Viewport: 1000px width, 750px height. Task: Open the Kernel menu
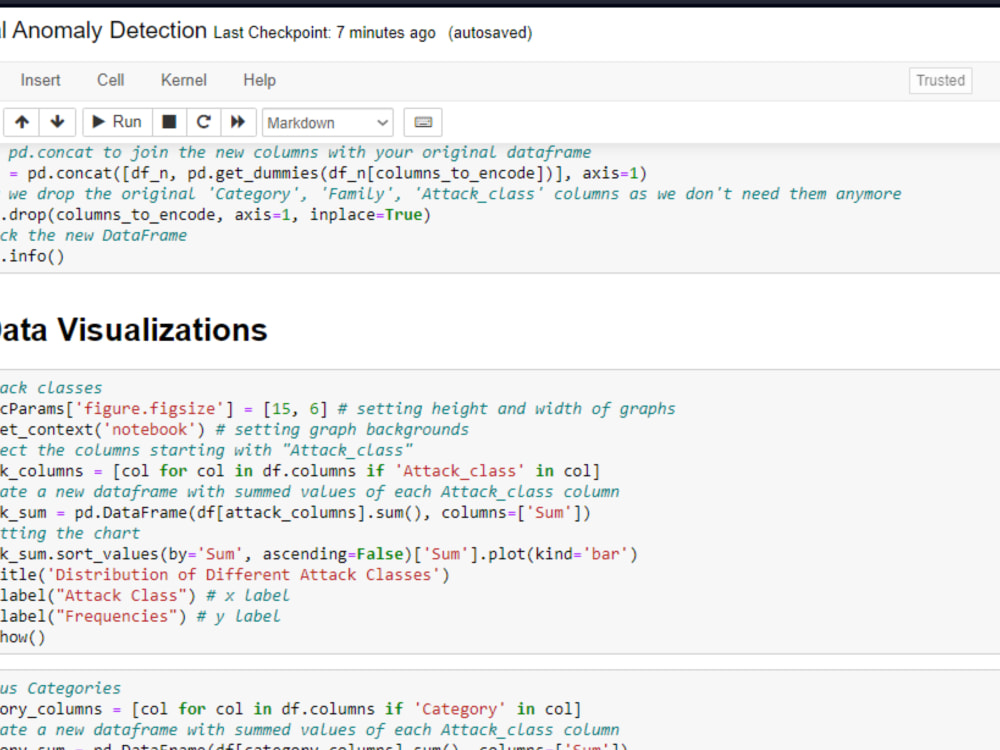pos(183,80)
